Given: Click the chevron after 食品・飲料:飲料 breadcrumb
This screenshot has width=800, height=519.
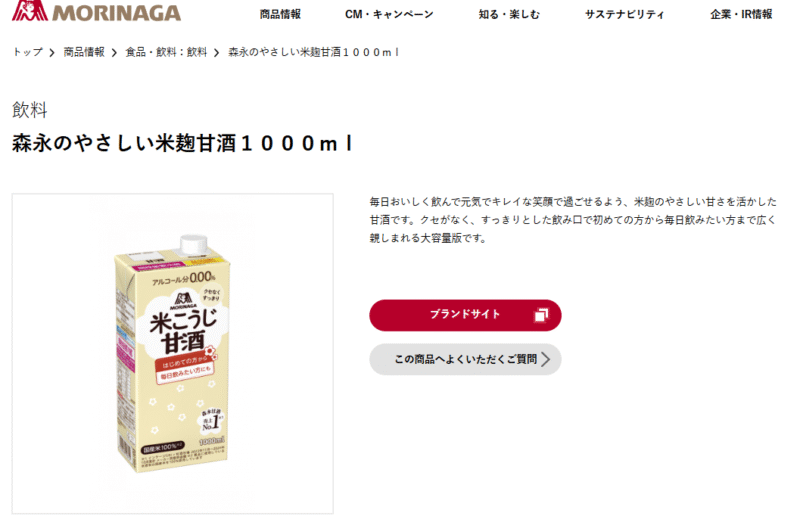Looking at the screenshot, I should [217, 53].
